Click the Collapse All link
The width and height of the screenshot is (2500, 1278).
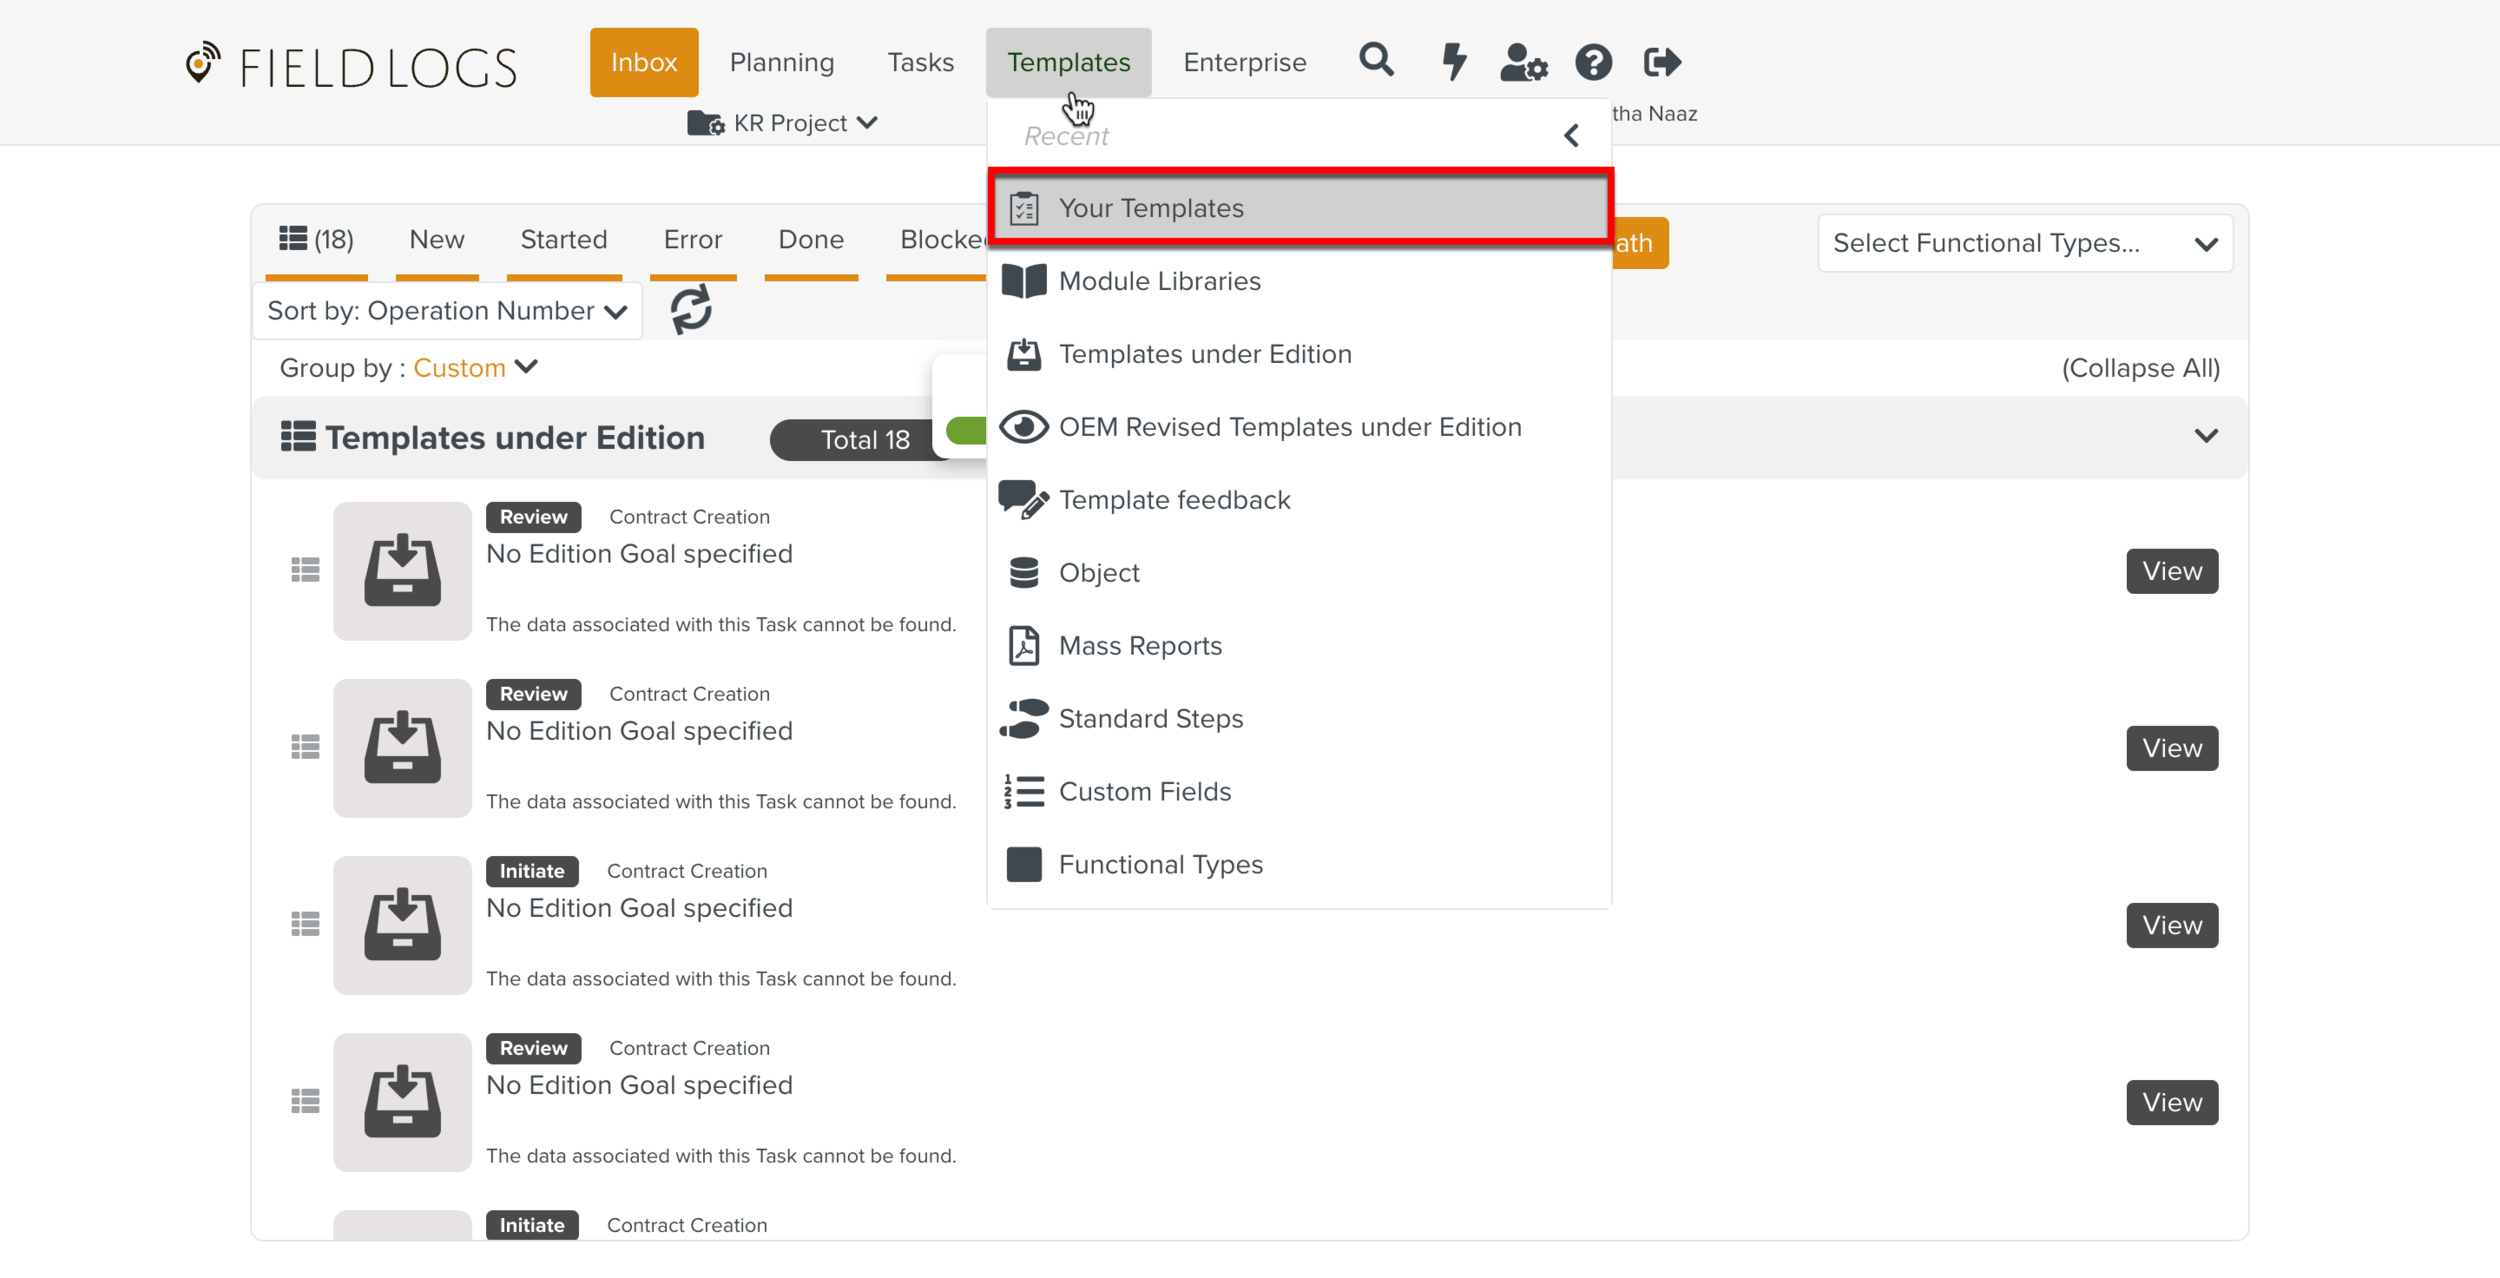(2140, 368)
